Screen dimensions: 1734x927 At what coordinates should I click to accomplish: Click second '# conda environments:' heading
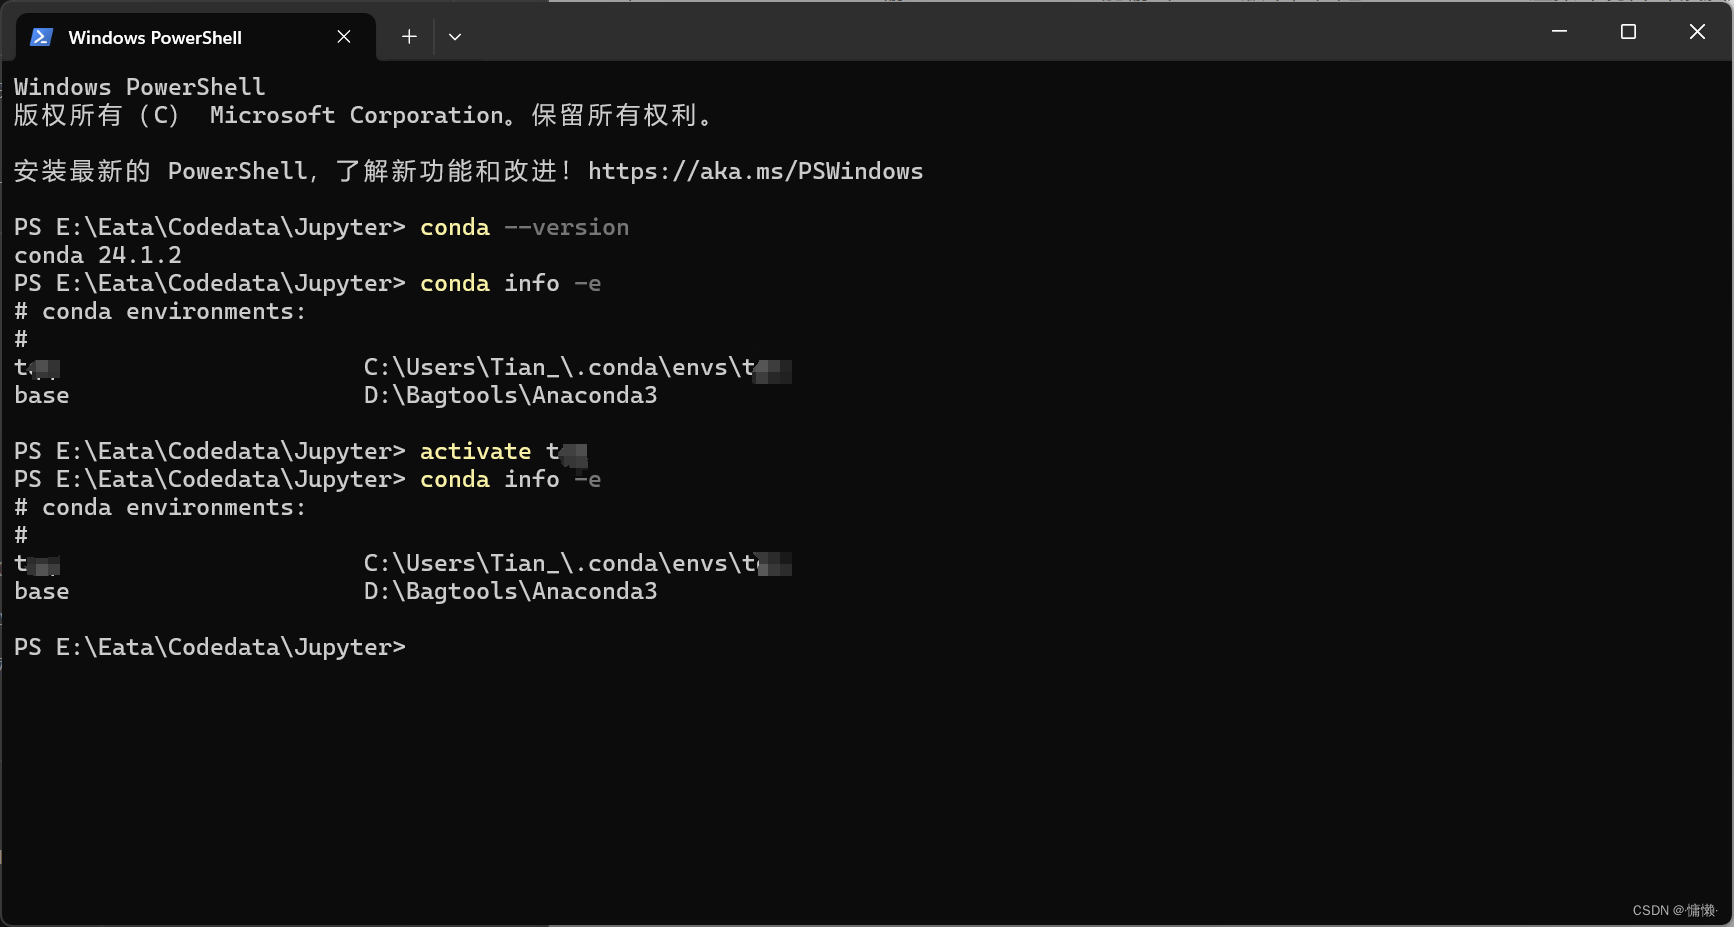coord(160,507)
